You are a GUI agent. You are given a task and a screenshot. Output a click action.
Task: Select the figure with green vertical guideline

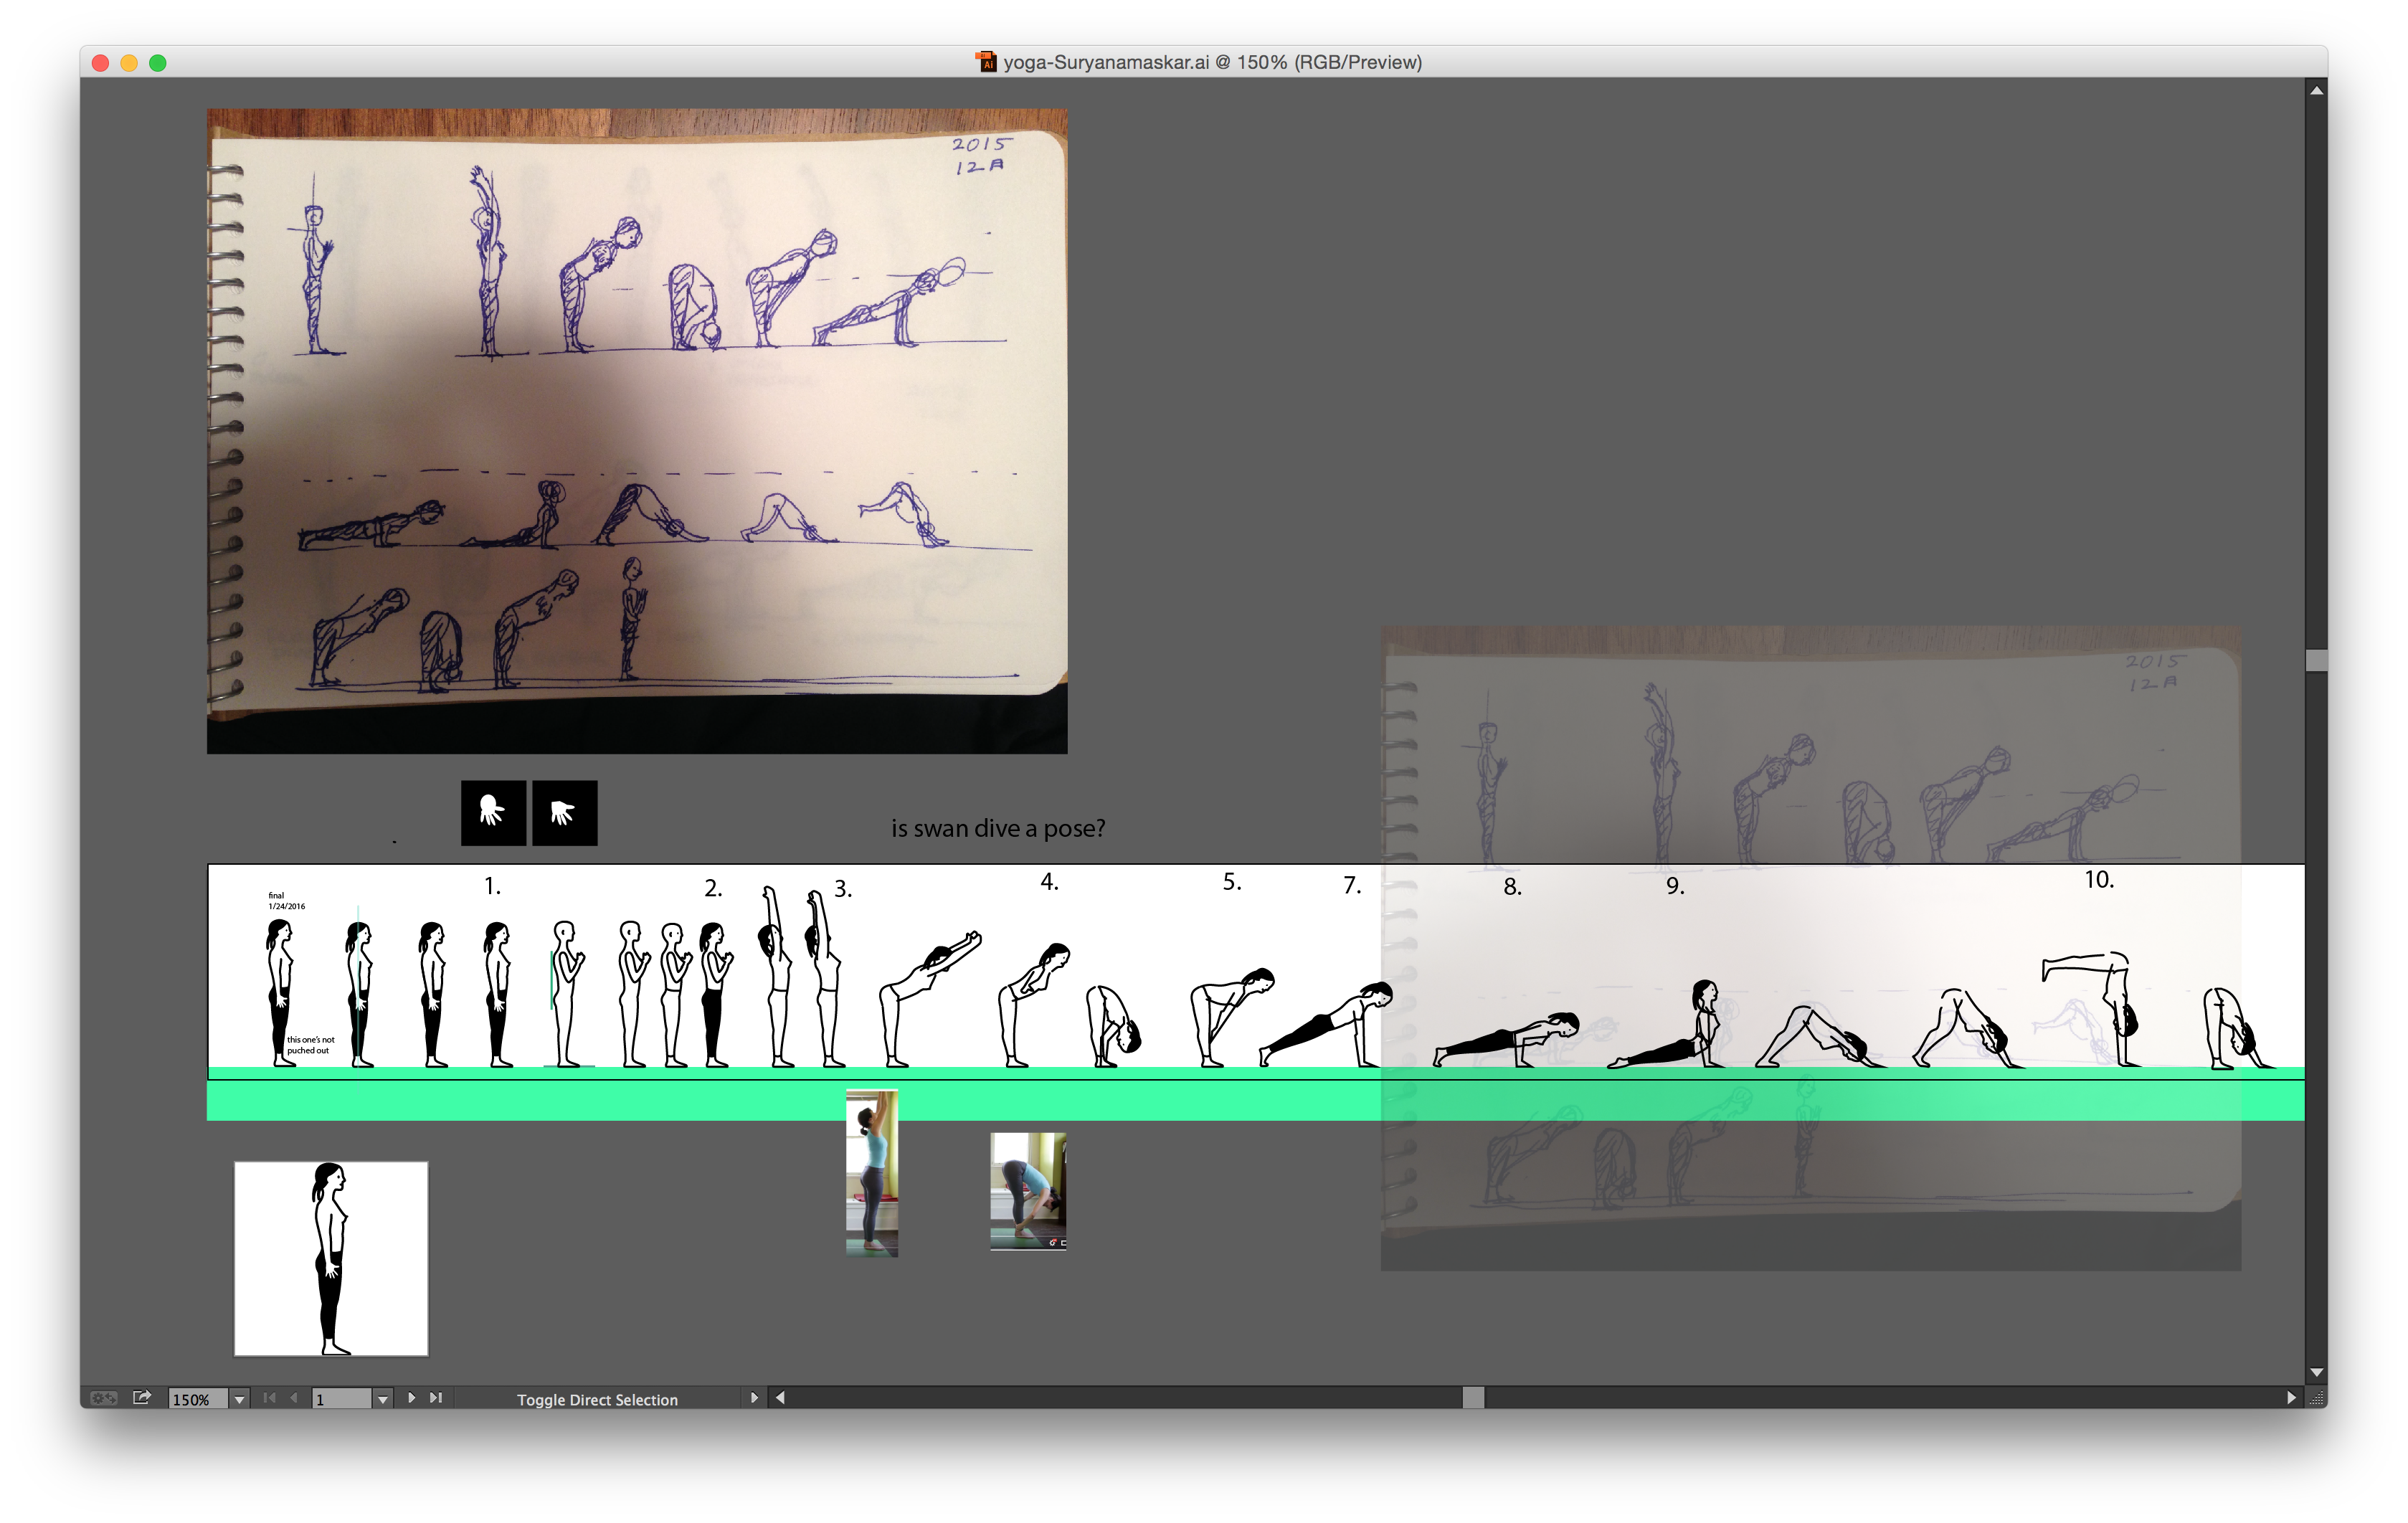359,993
